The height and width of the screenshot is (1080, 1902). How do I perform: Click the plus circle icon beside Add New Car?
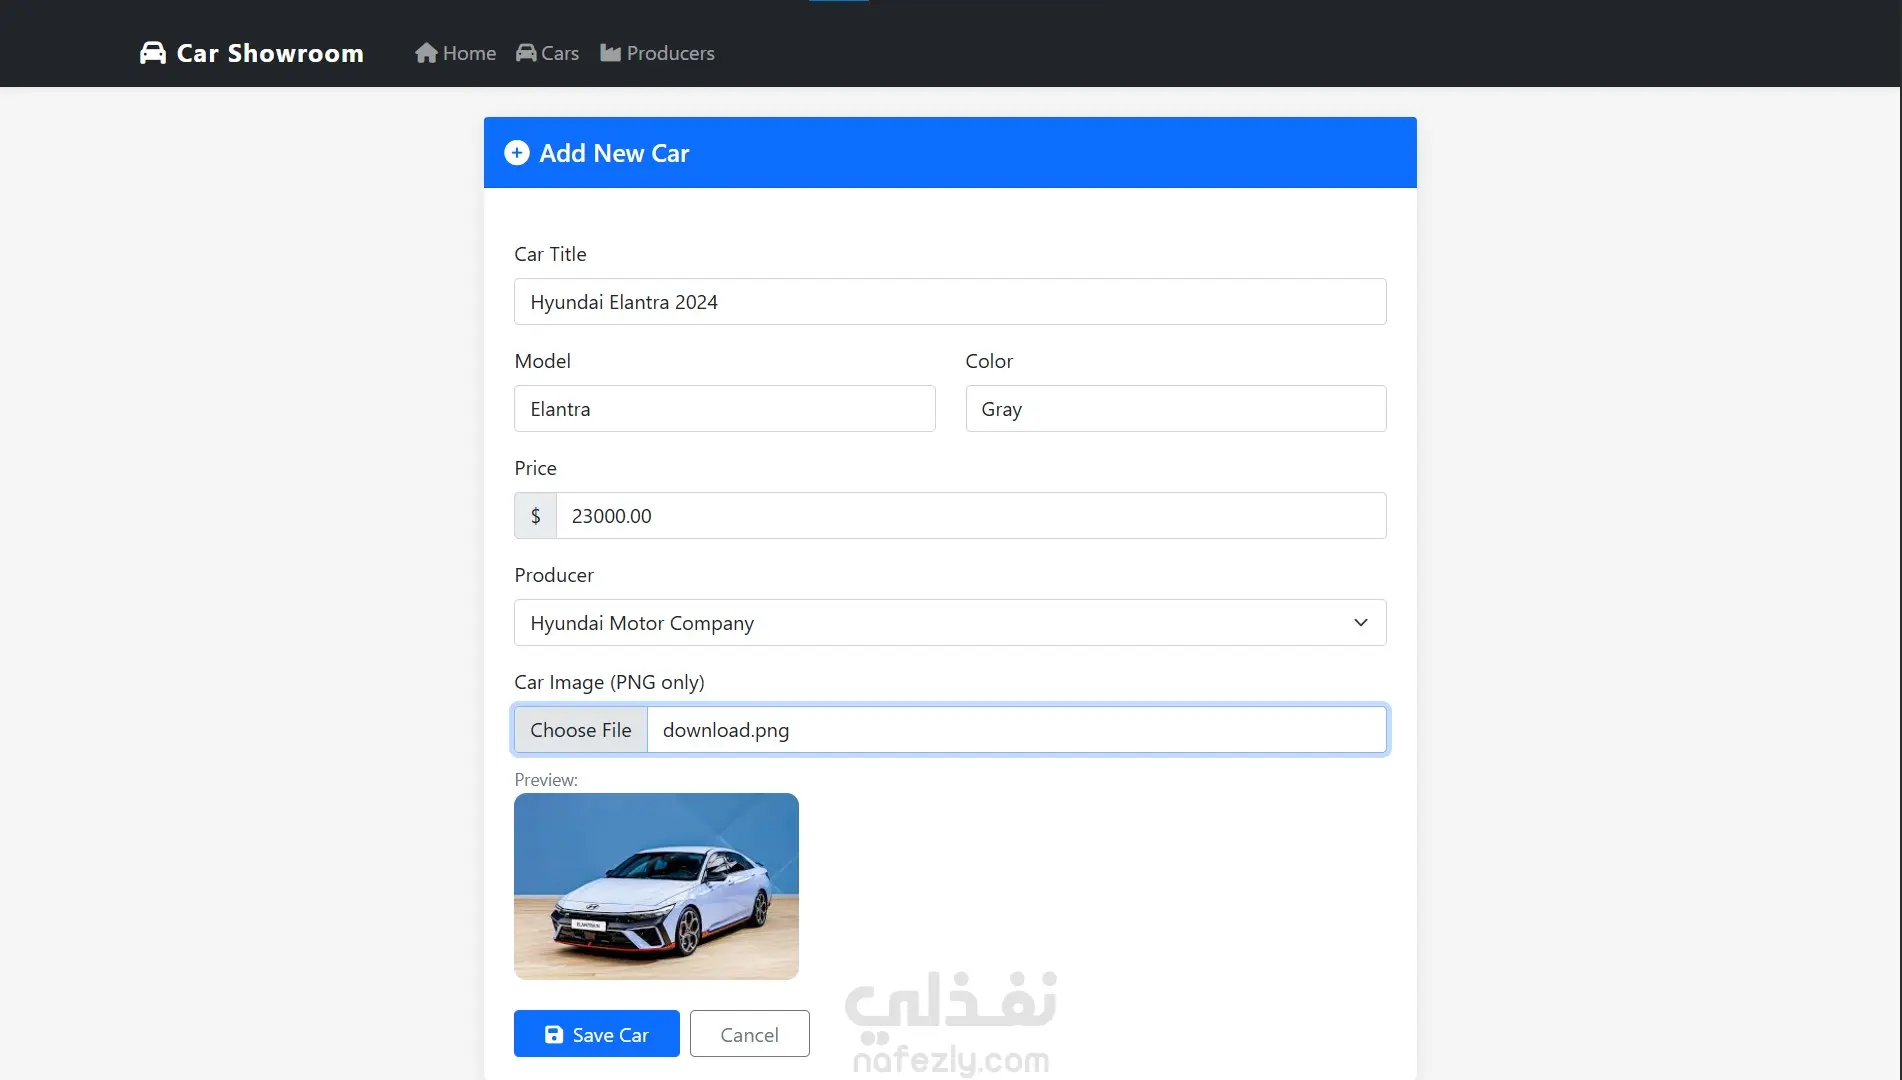517,153
